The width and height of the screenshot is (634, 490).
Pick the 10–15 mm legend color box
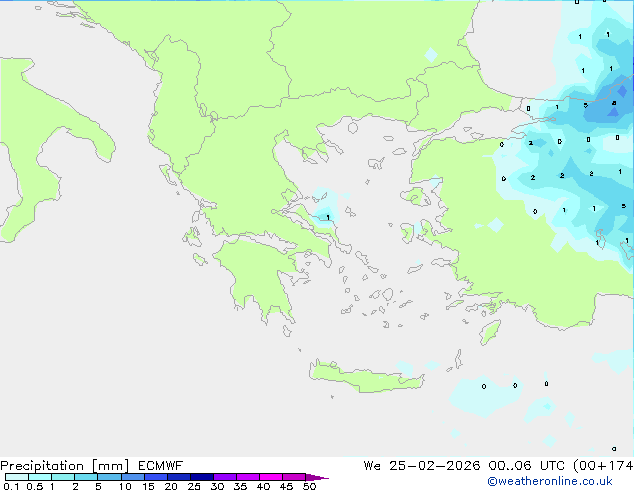pos(133,477)
